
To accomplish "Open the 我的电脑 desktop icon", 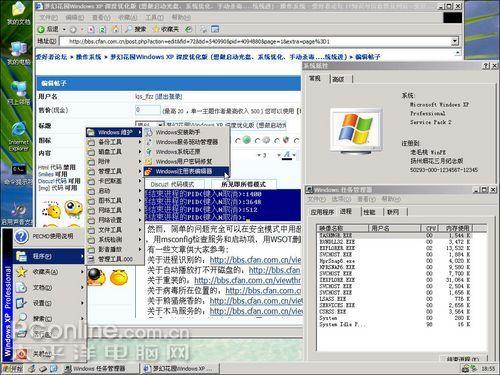I will pos(19,53).
